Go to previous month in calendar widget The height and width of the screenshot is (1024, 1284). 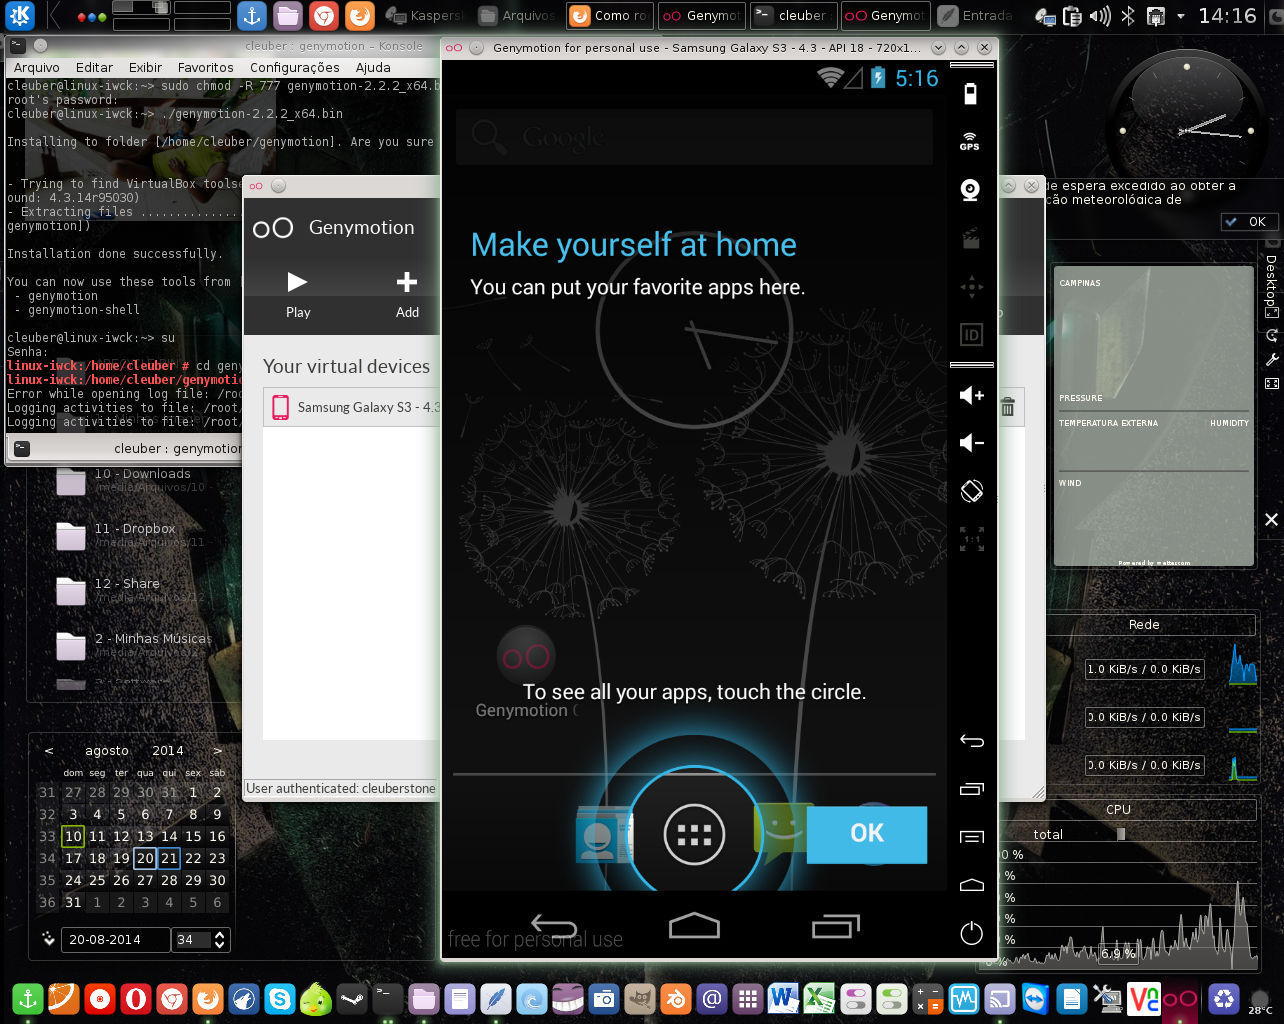(49, 750)
